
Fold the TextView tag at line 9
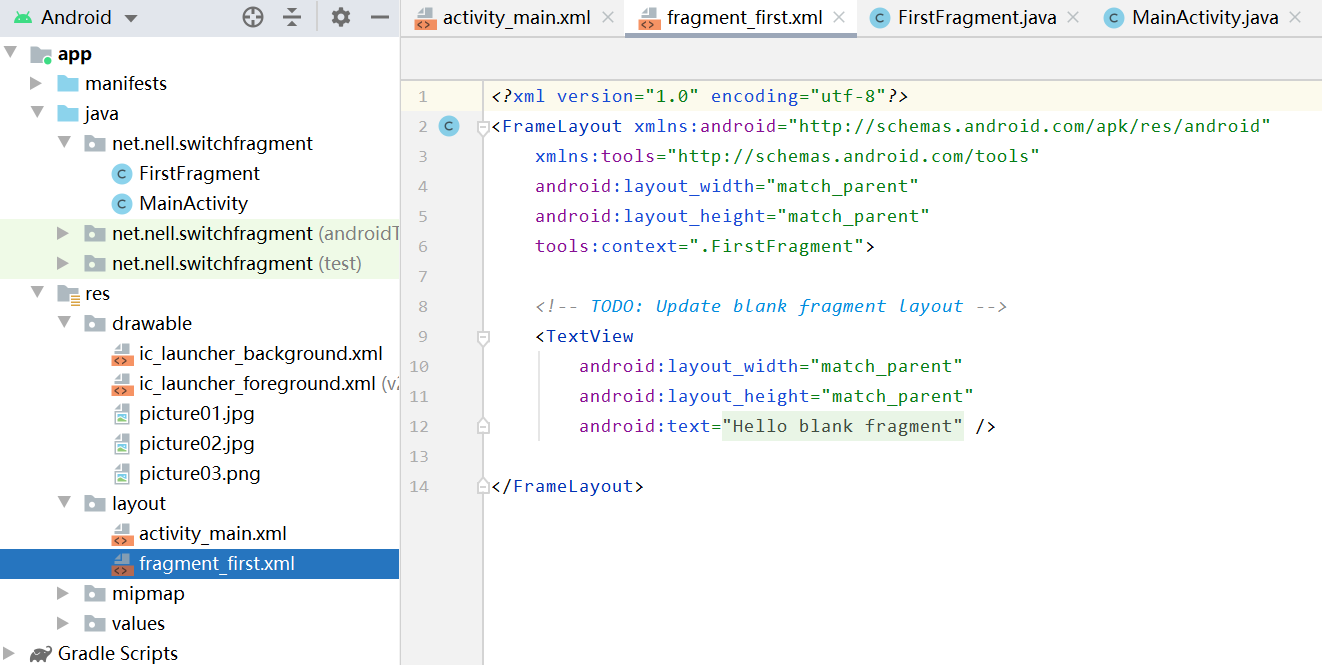pyautogui.click(x=483, y=338)
